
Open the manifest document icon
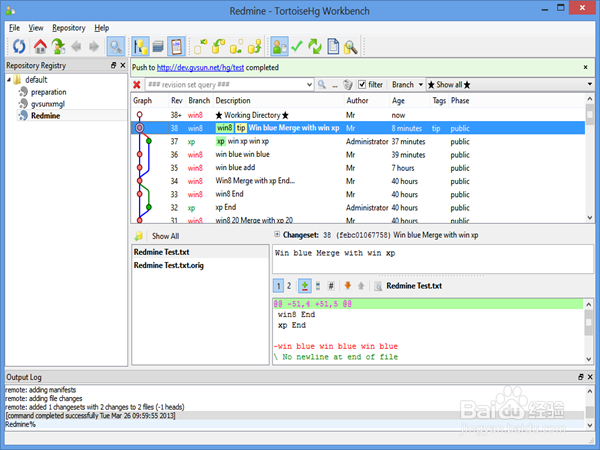333,47
